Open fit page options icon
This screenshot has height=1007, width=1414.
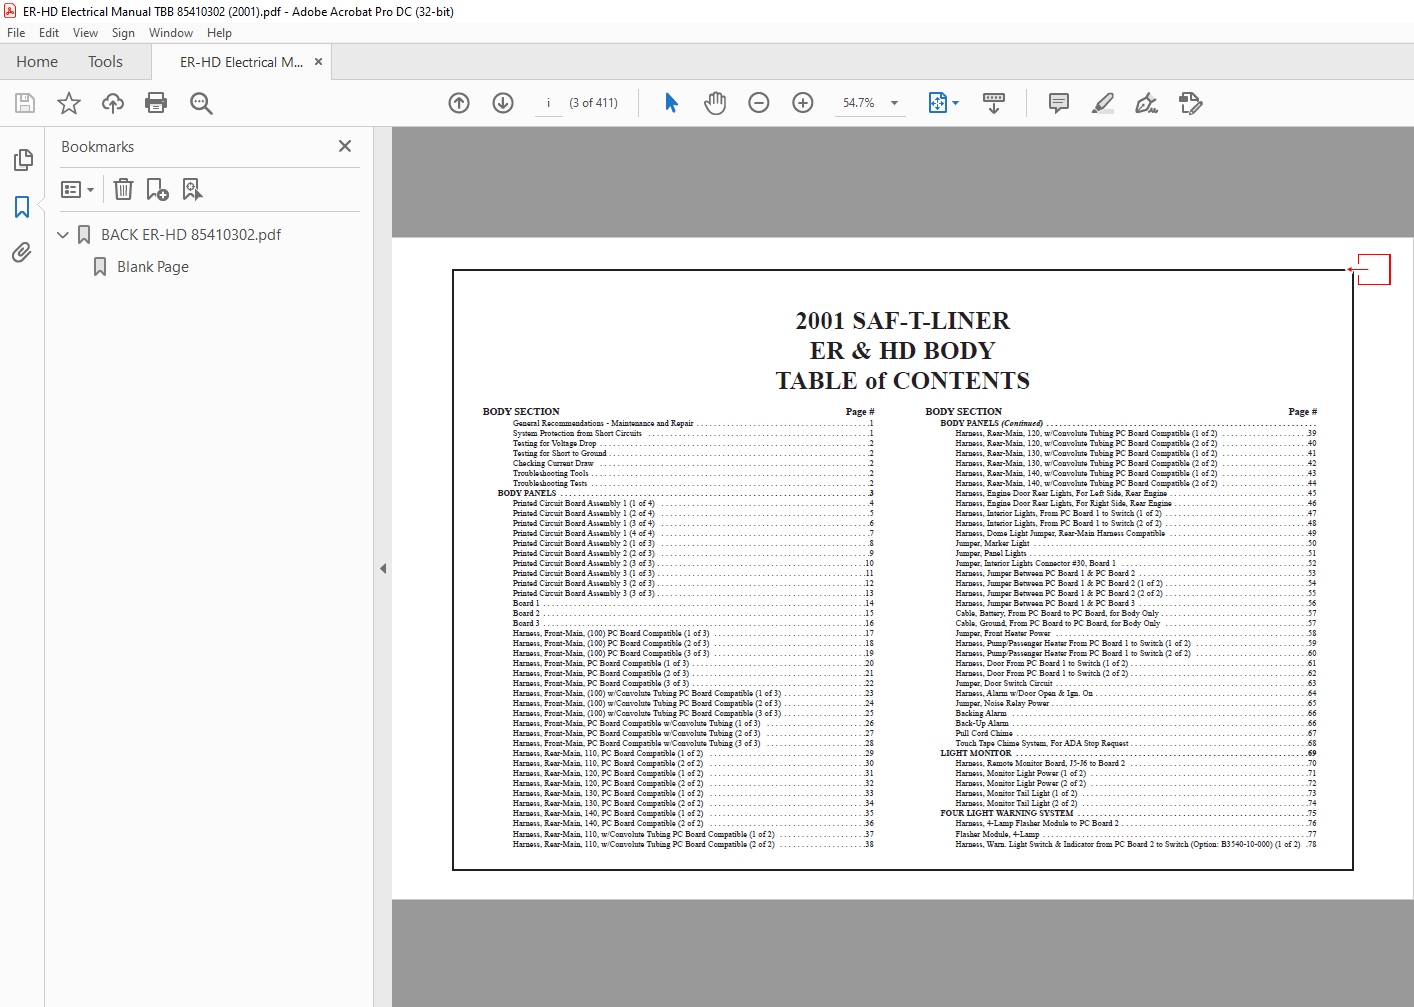(943, 103)
